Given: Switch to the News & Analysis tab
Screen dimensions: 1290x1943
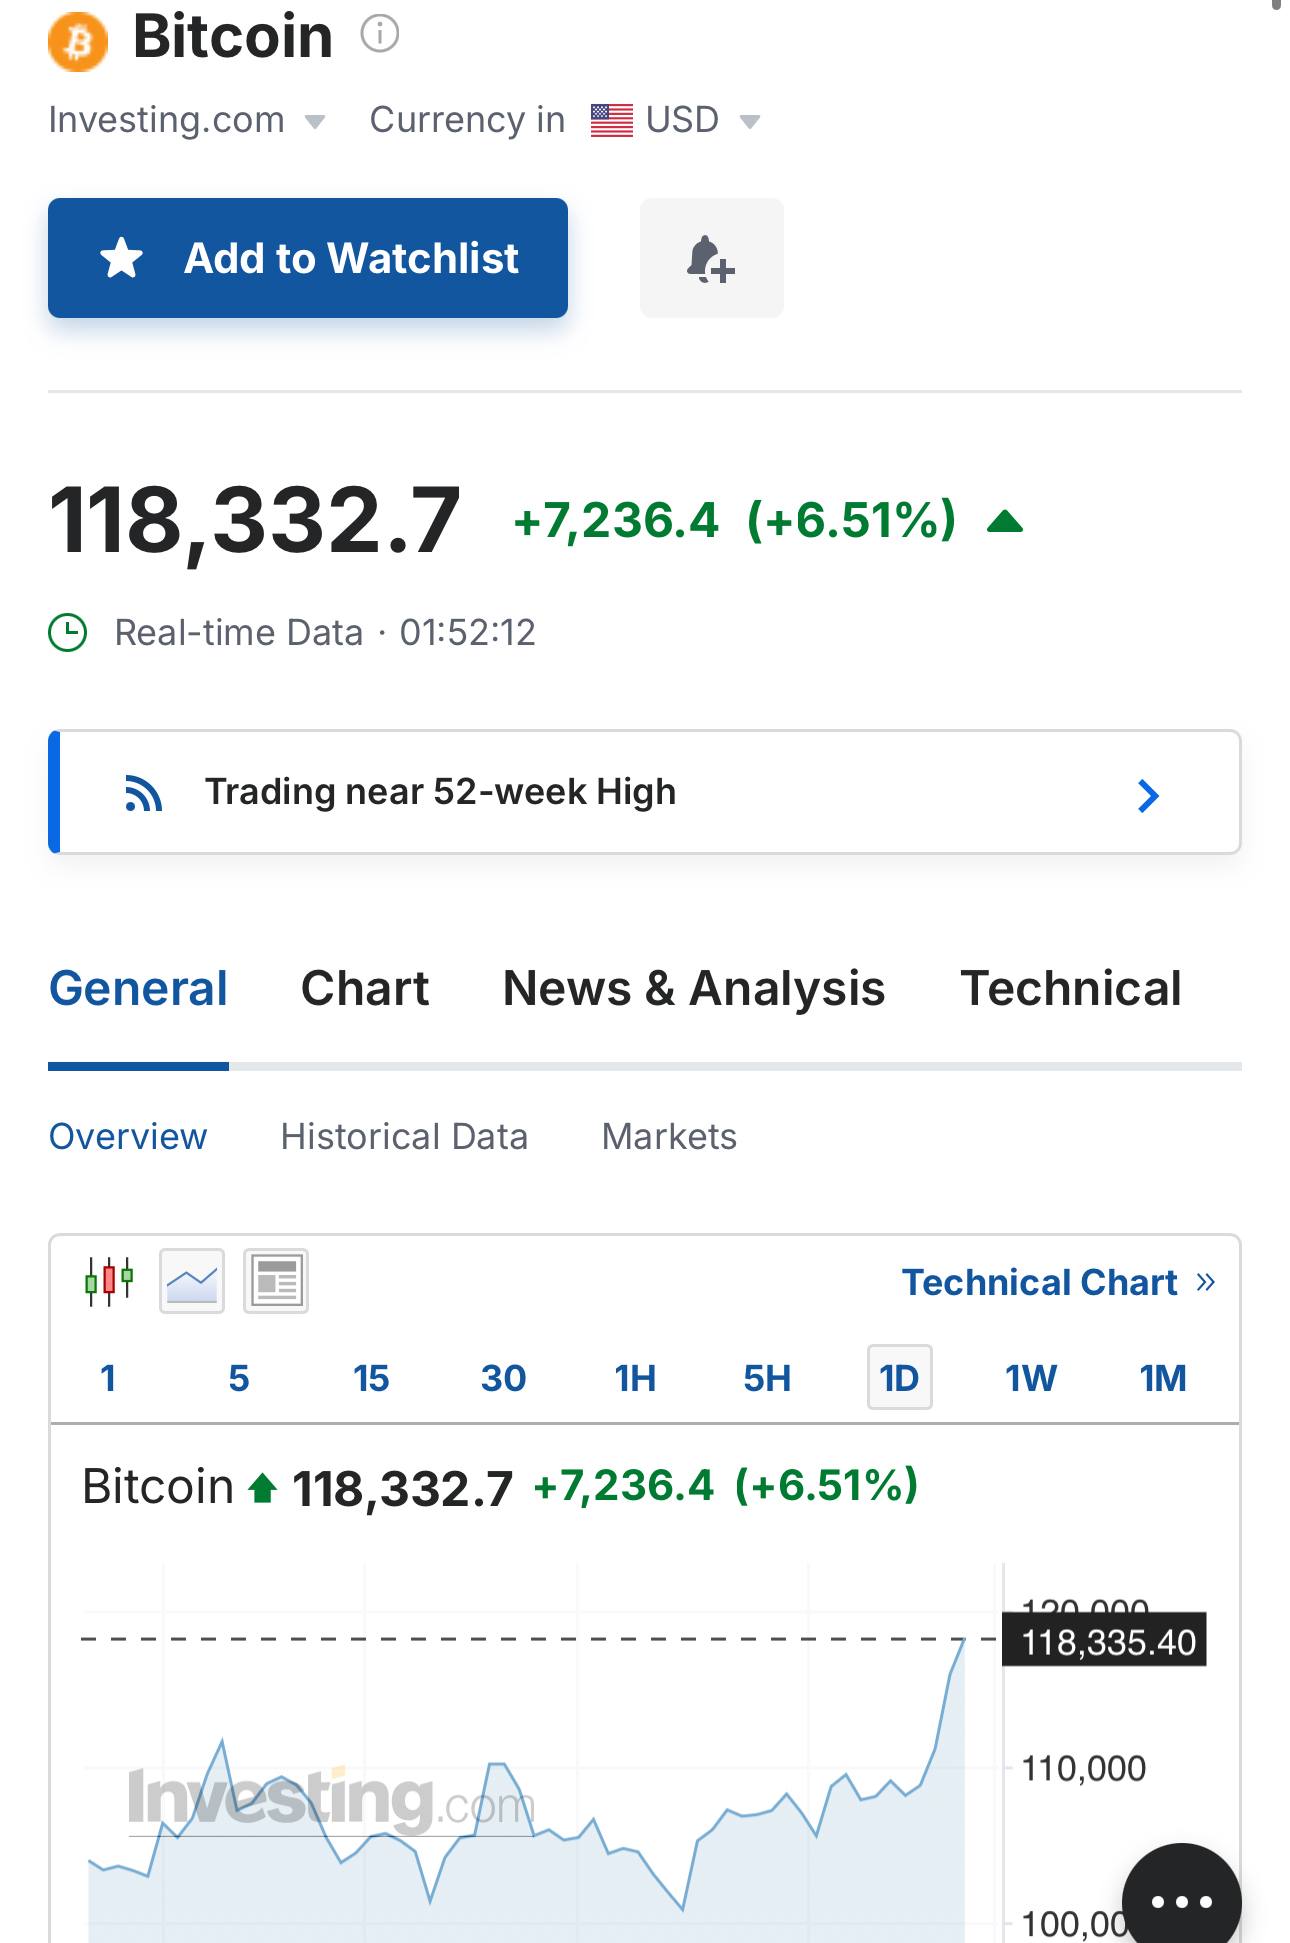Looking at the screenshot, I should point(693,989).
